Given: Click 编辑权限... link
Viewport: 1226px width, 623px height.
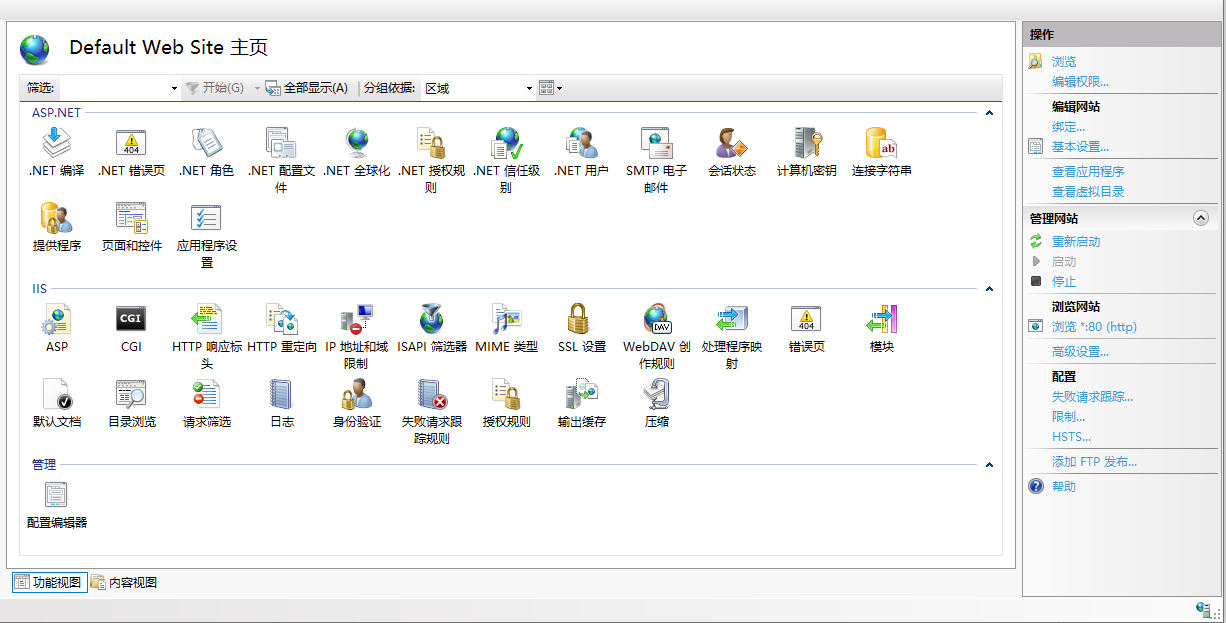Looking at the screenshot, I should point(1080,82).
